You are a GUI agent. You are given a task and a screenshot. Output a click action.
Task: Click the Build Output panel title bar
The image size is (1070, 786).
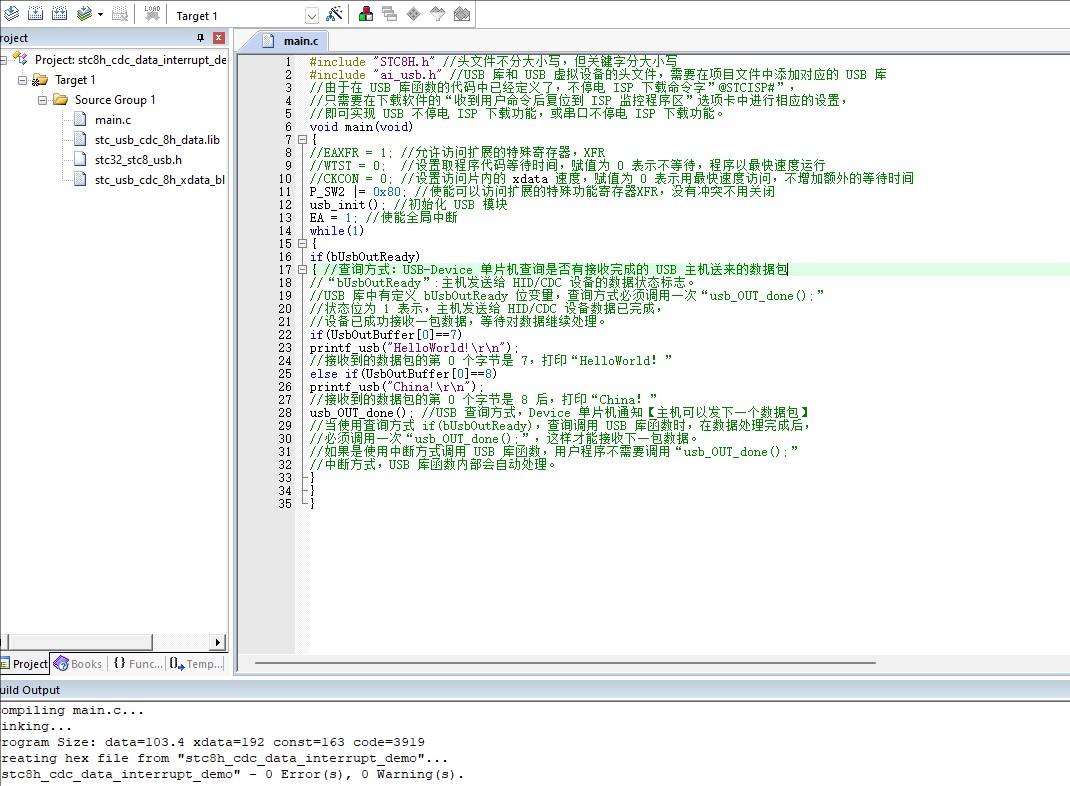coord(535,690)
